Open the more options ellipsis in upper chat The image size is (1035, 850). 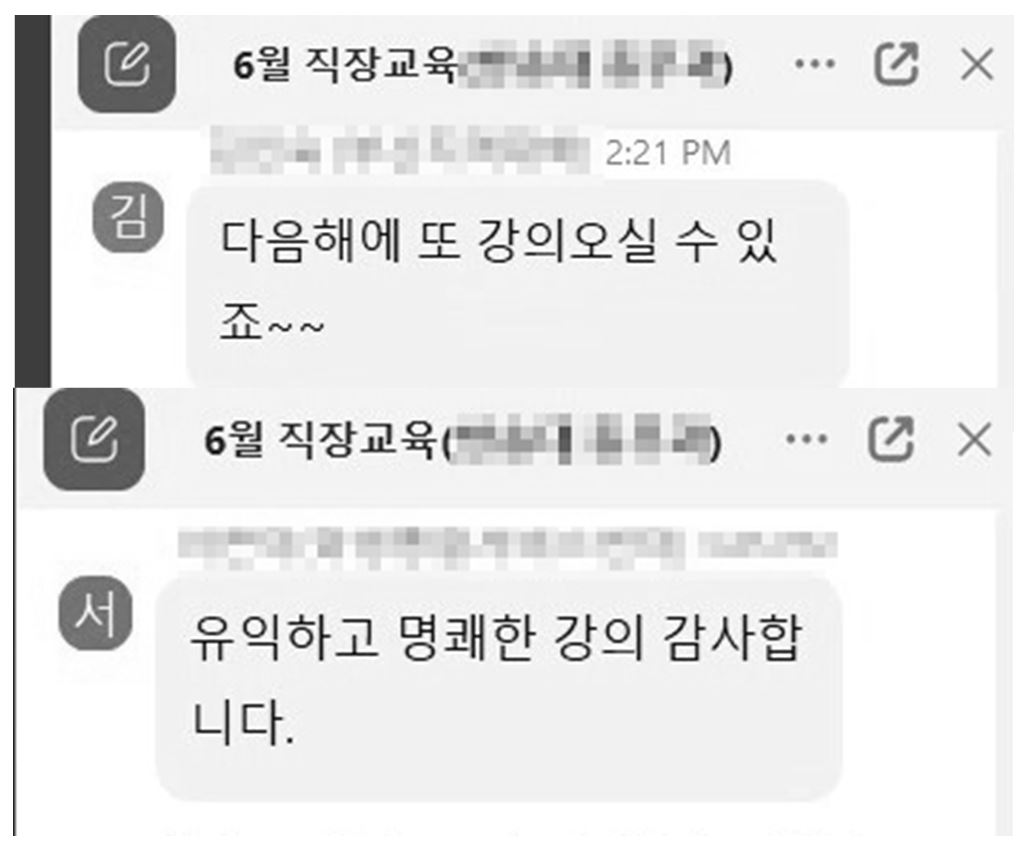pyautogui.click(x=815, y=64)
